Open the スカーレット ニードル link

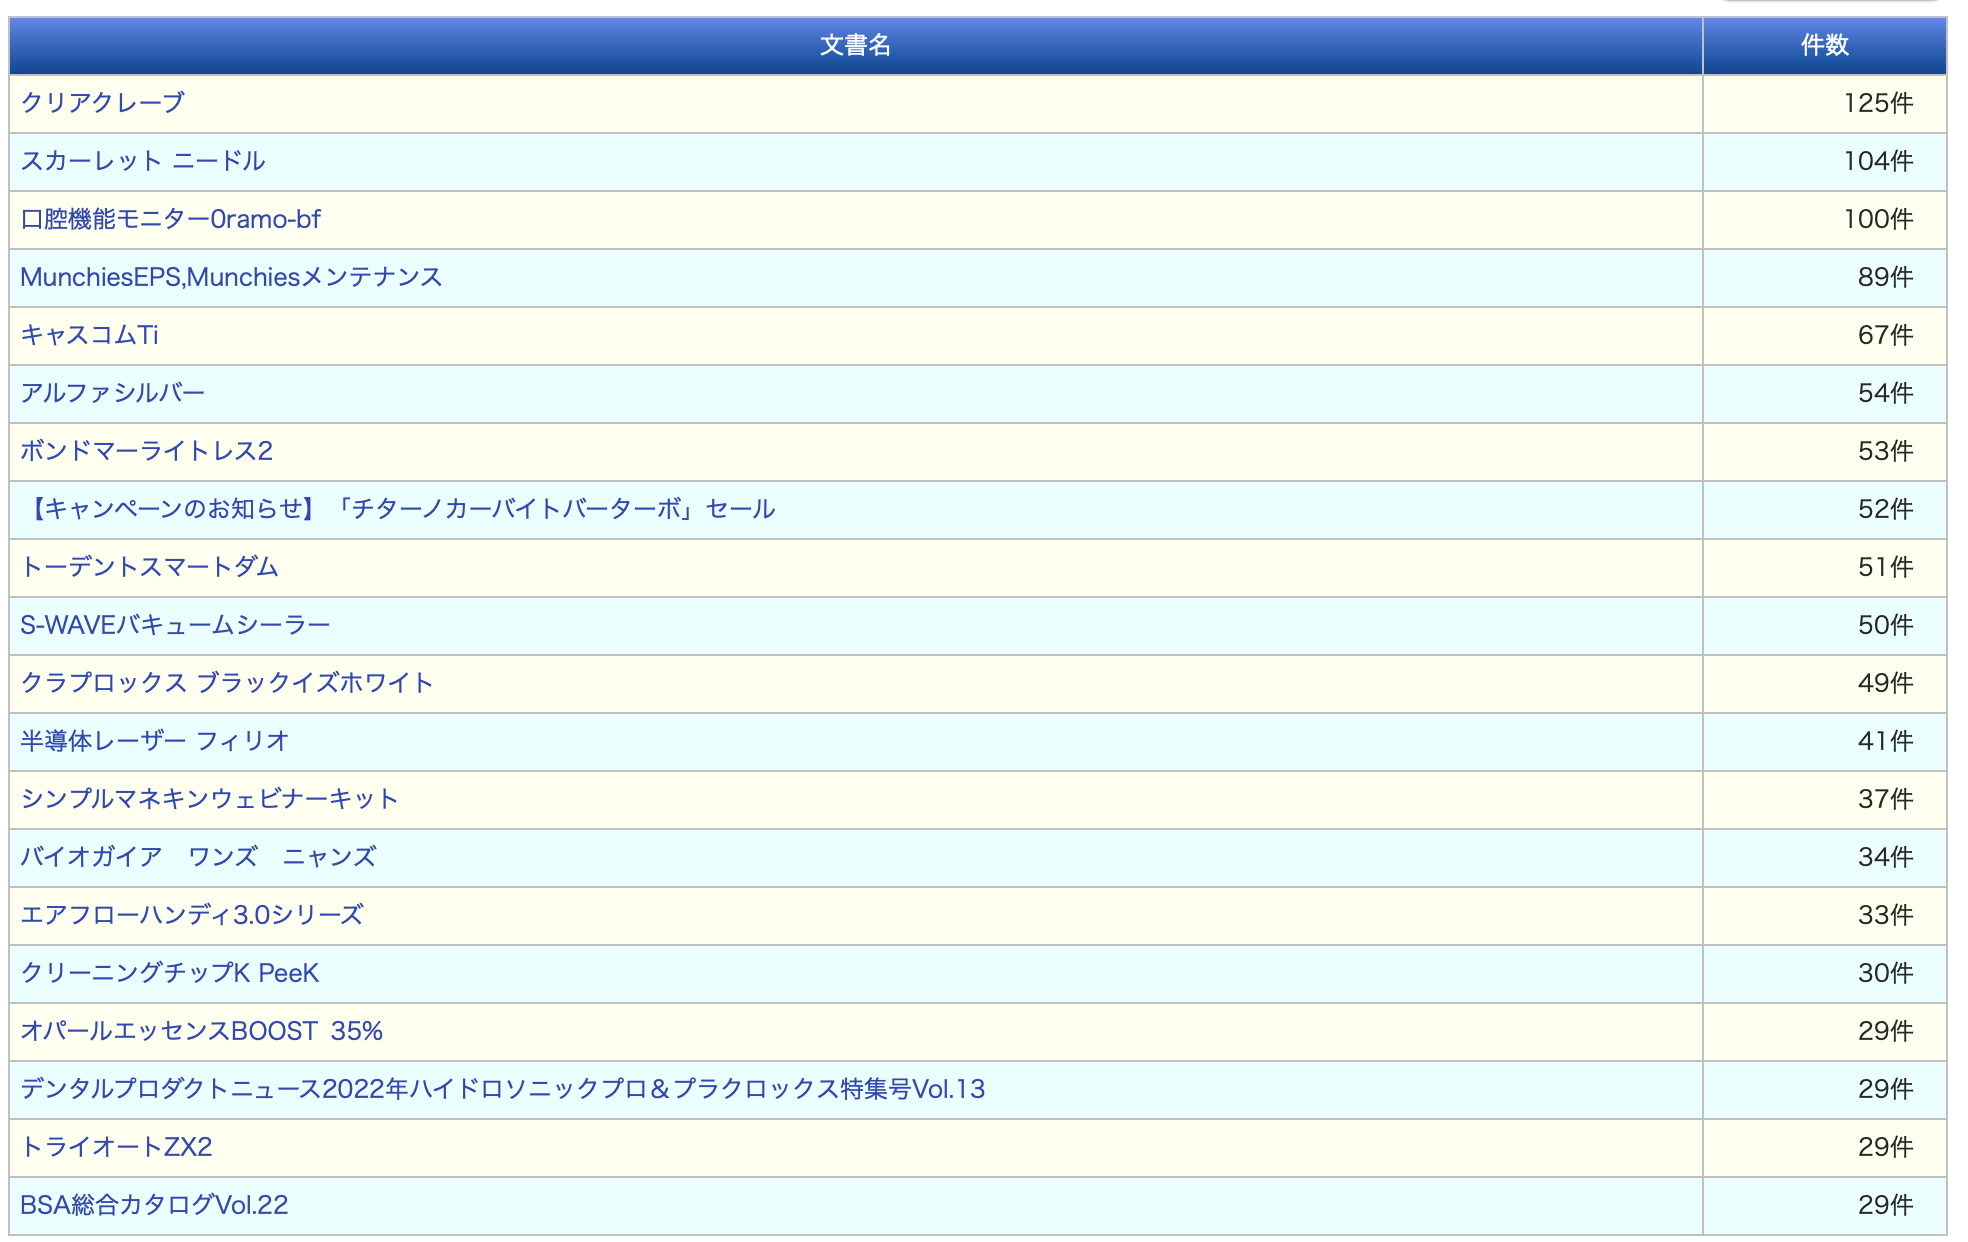coord(142,161)
